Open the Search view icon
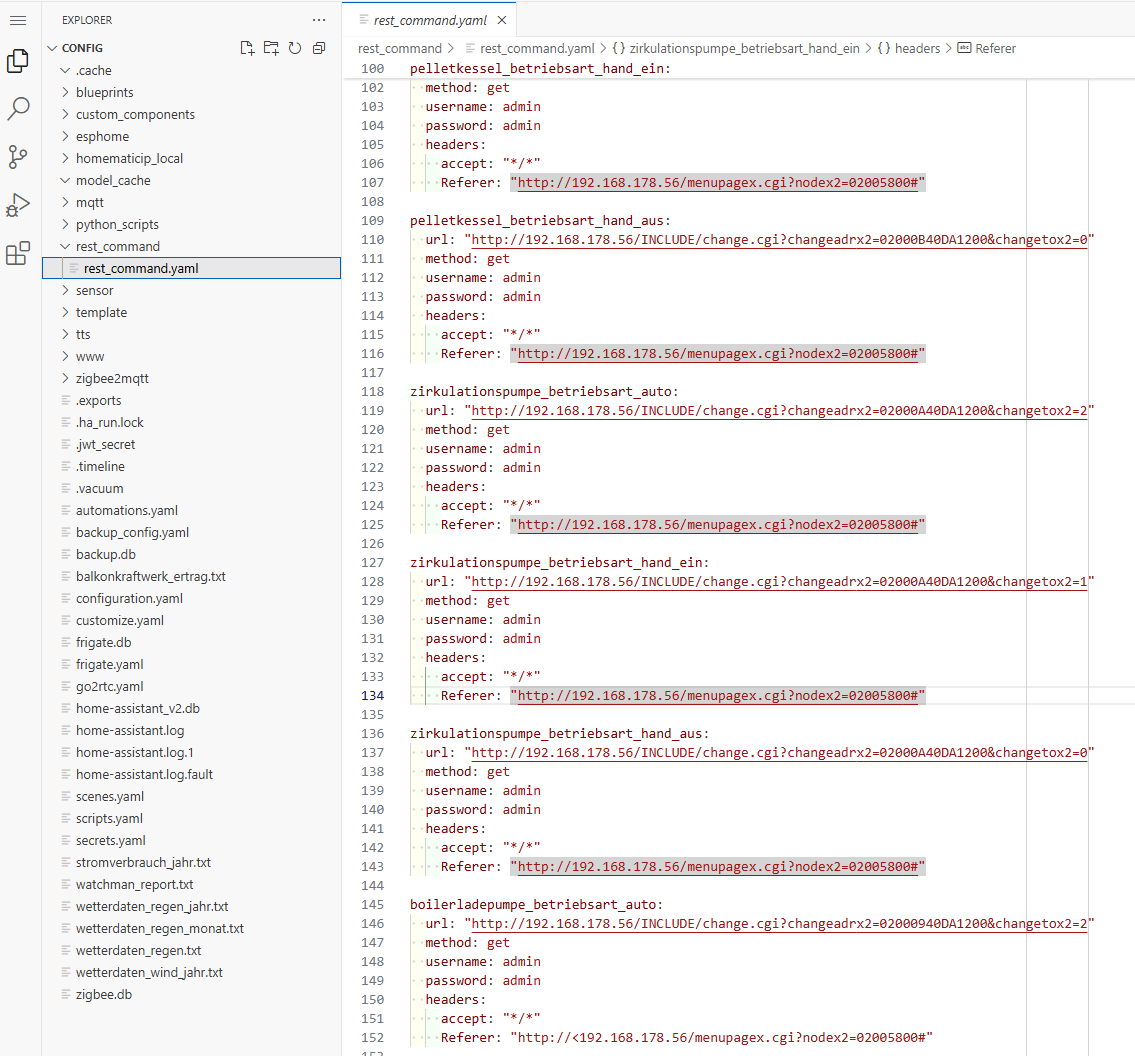Image resolution: width=1135 pixels, height=1056 pixels. [x=18, y=109]
